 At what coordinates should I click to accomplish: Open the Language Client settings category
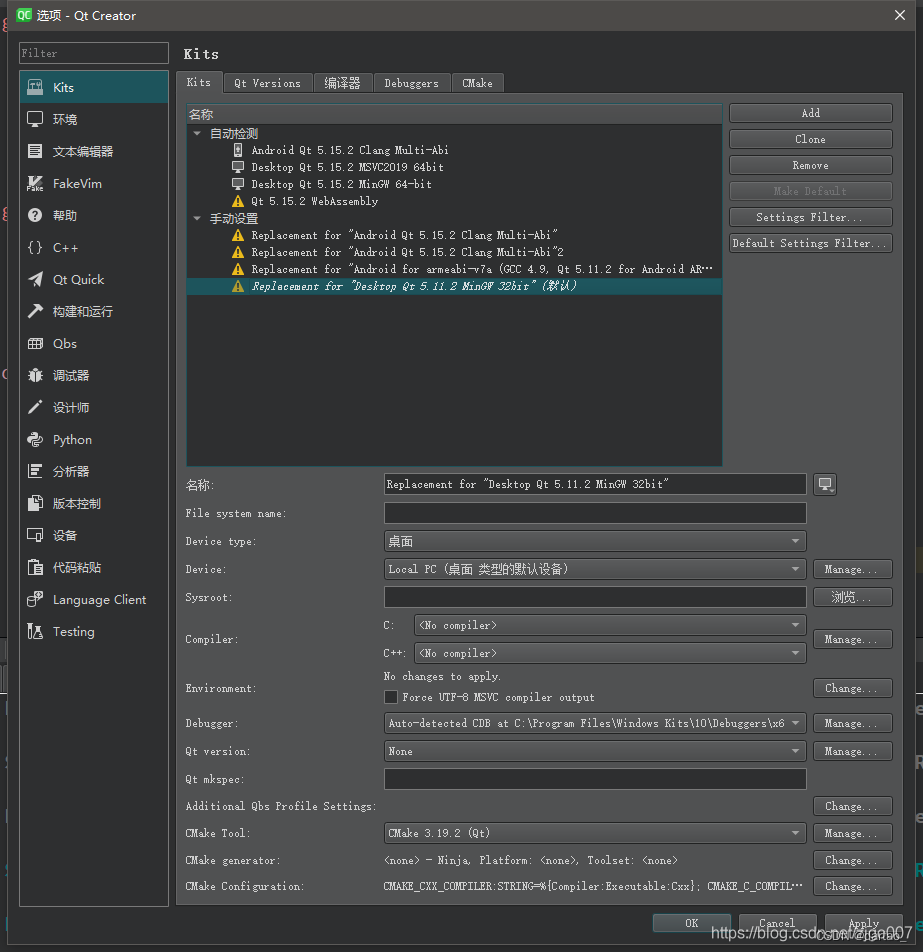pos(94,600)
